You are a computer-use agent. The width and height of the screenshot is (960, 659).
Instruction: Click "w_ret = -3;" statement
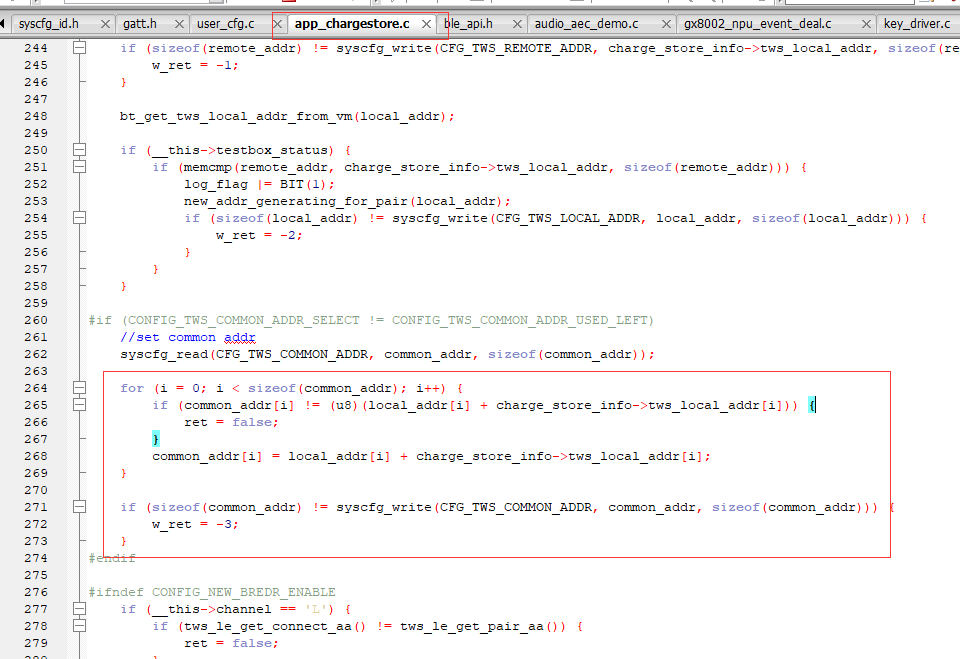(195, 524)
